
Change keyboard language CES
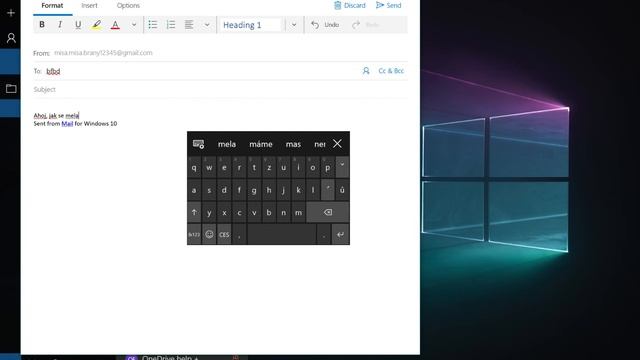[224, 234]
